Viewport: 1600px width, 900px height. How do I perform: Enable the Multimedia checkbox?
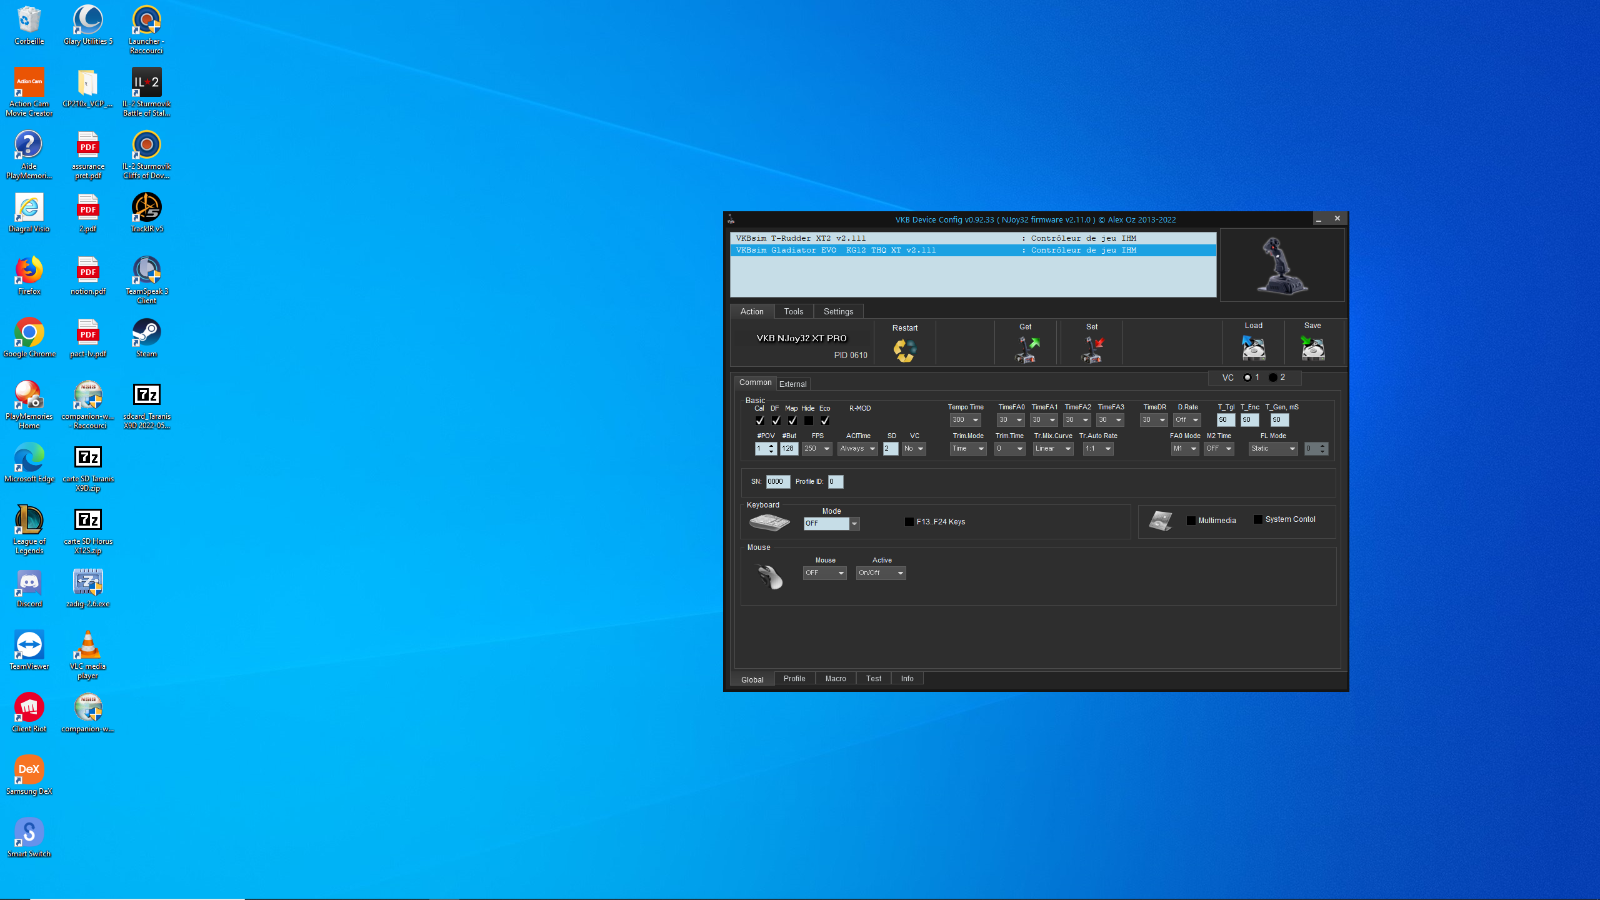[x=1191, y=520]
